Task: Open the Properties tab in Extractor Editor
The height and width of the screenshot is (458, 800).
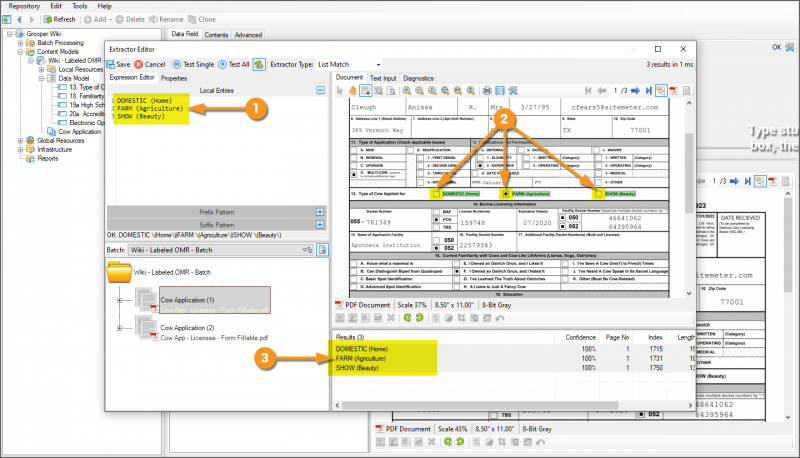Action: point(174,77)
